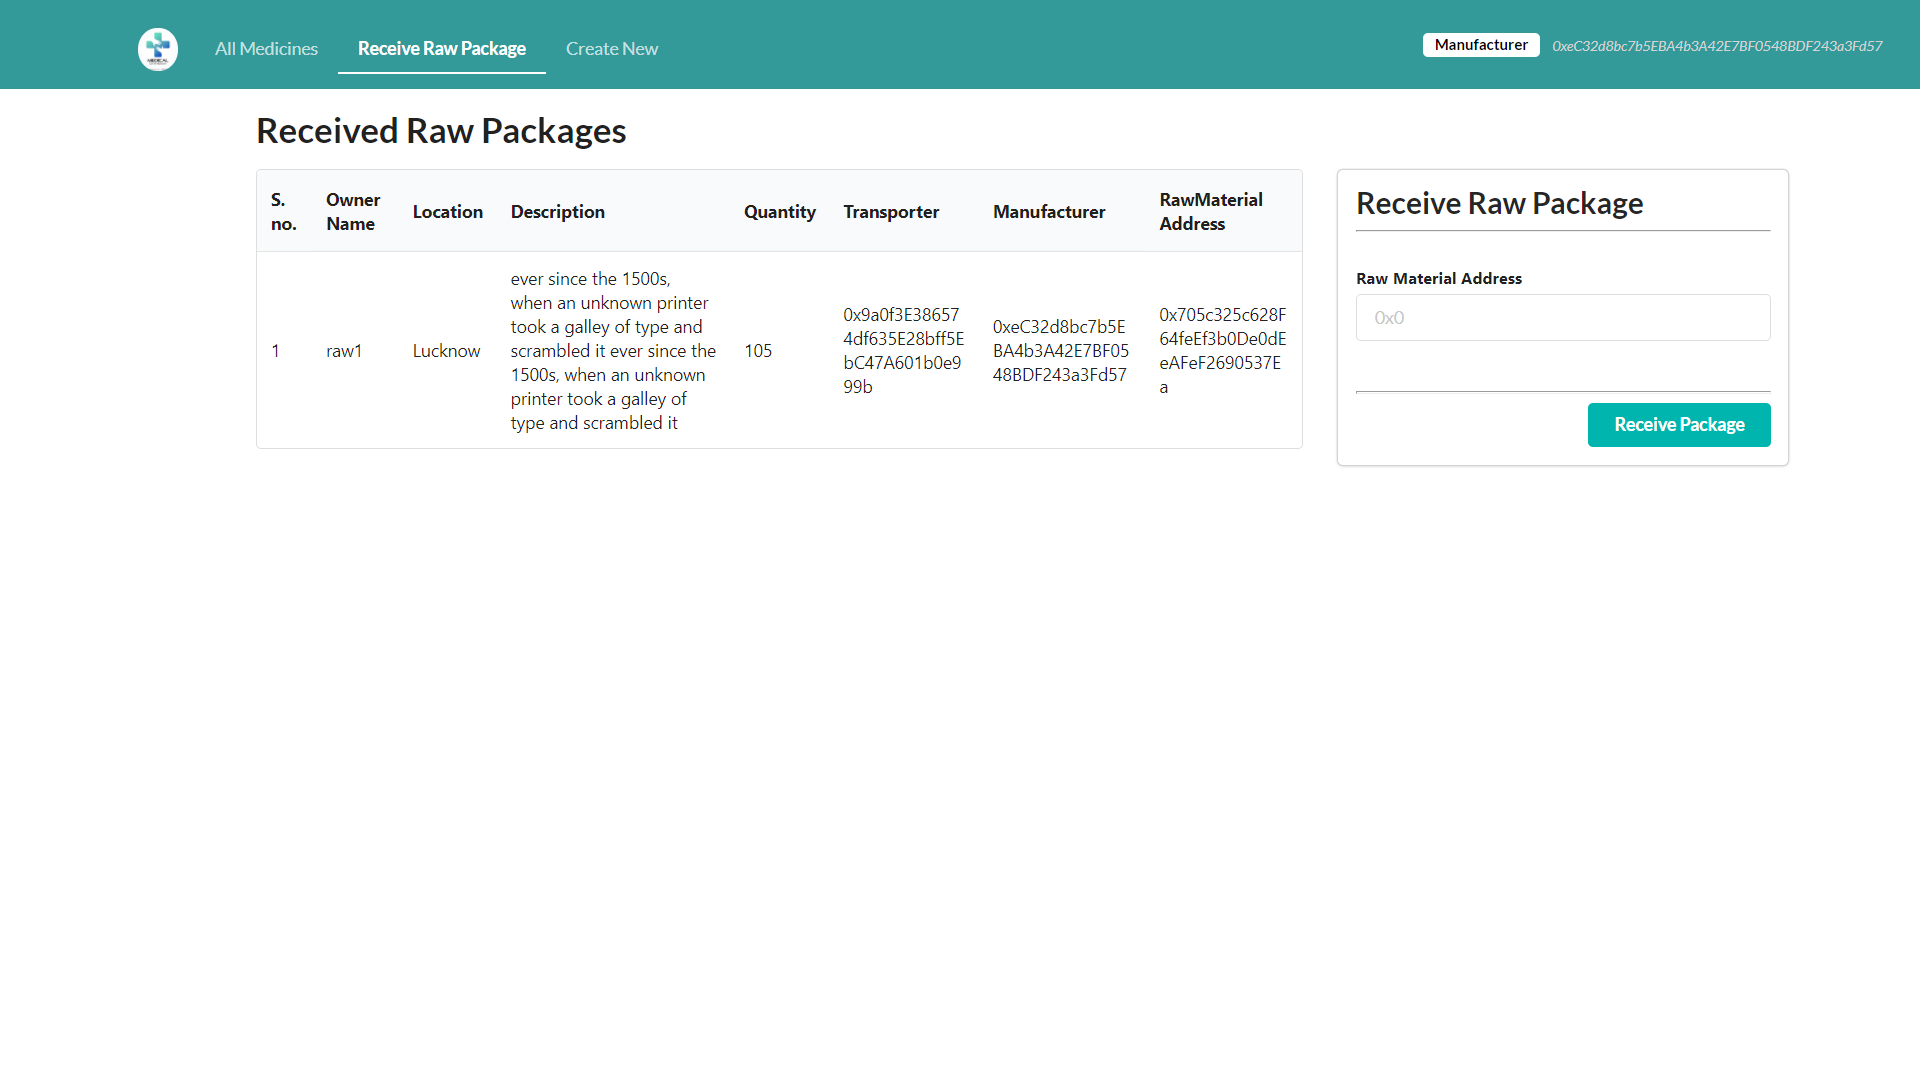This screenshot has height=1080, width=1920.
Task: Click the Received Raw Packages heading
Action: 440,130
